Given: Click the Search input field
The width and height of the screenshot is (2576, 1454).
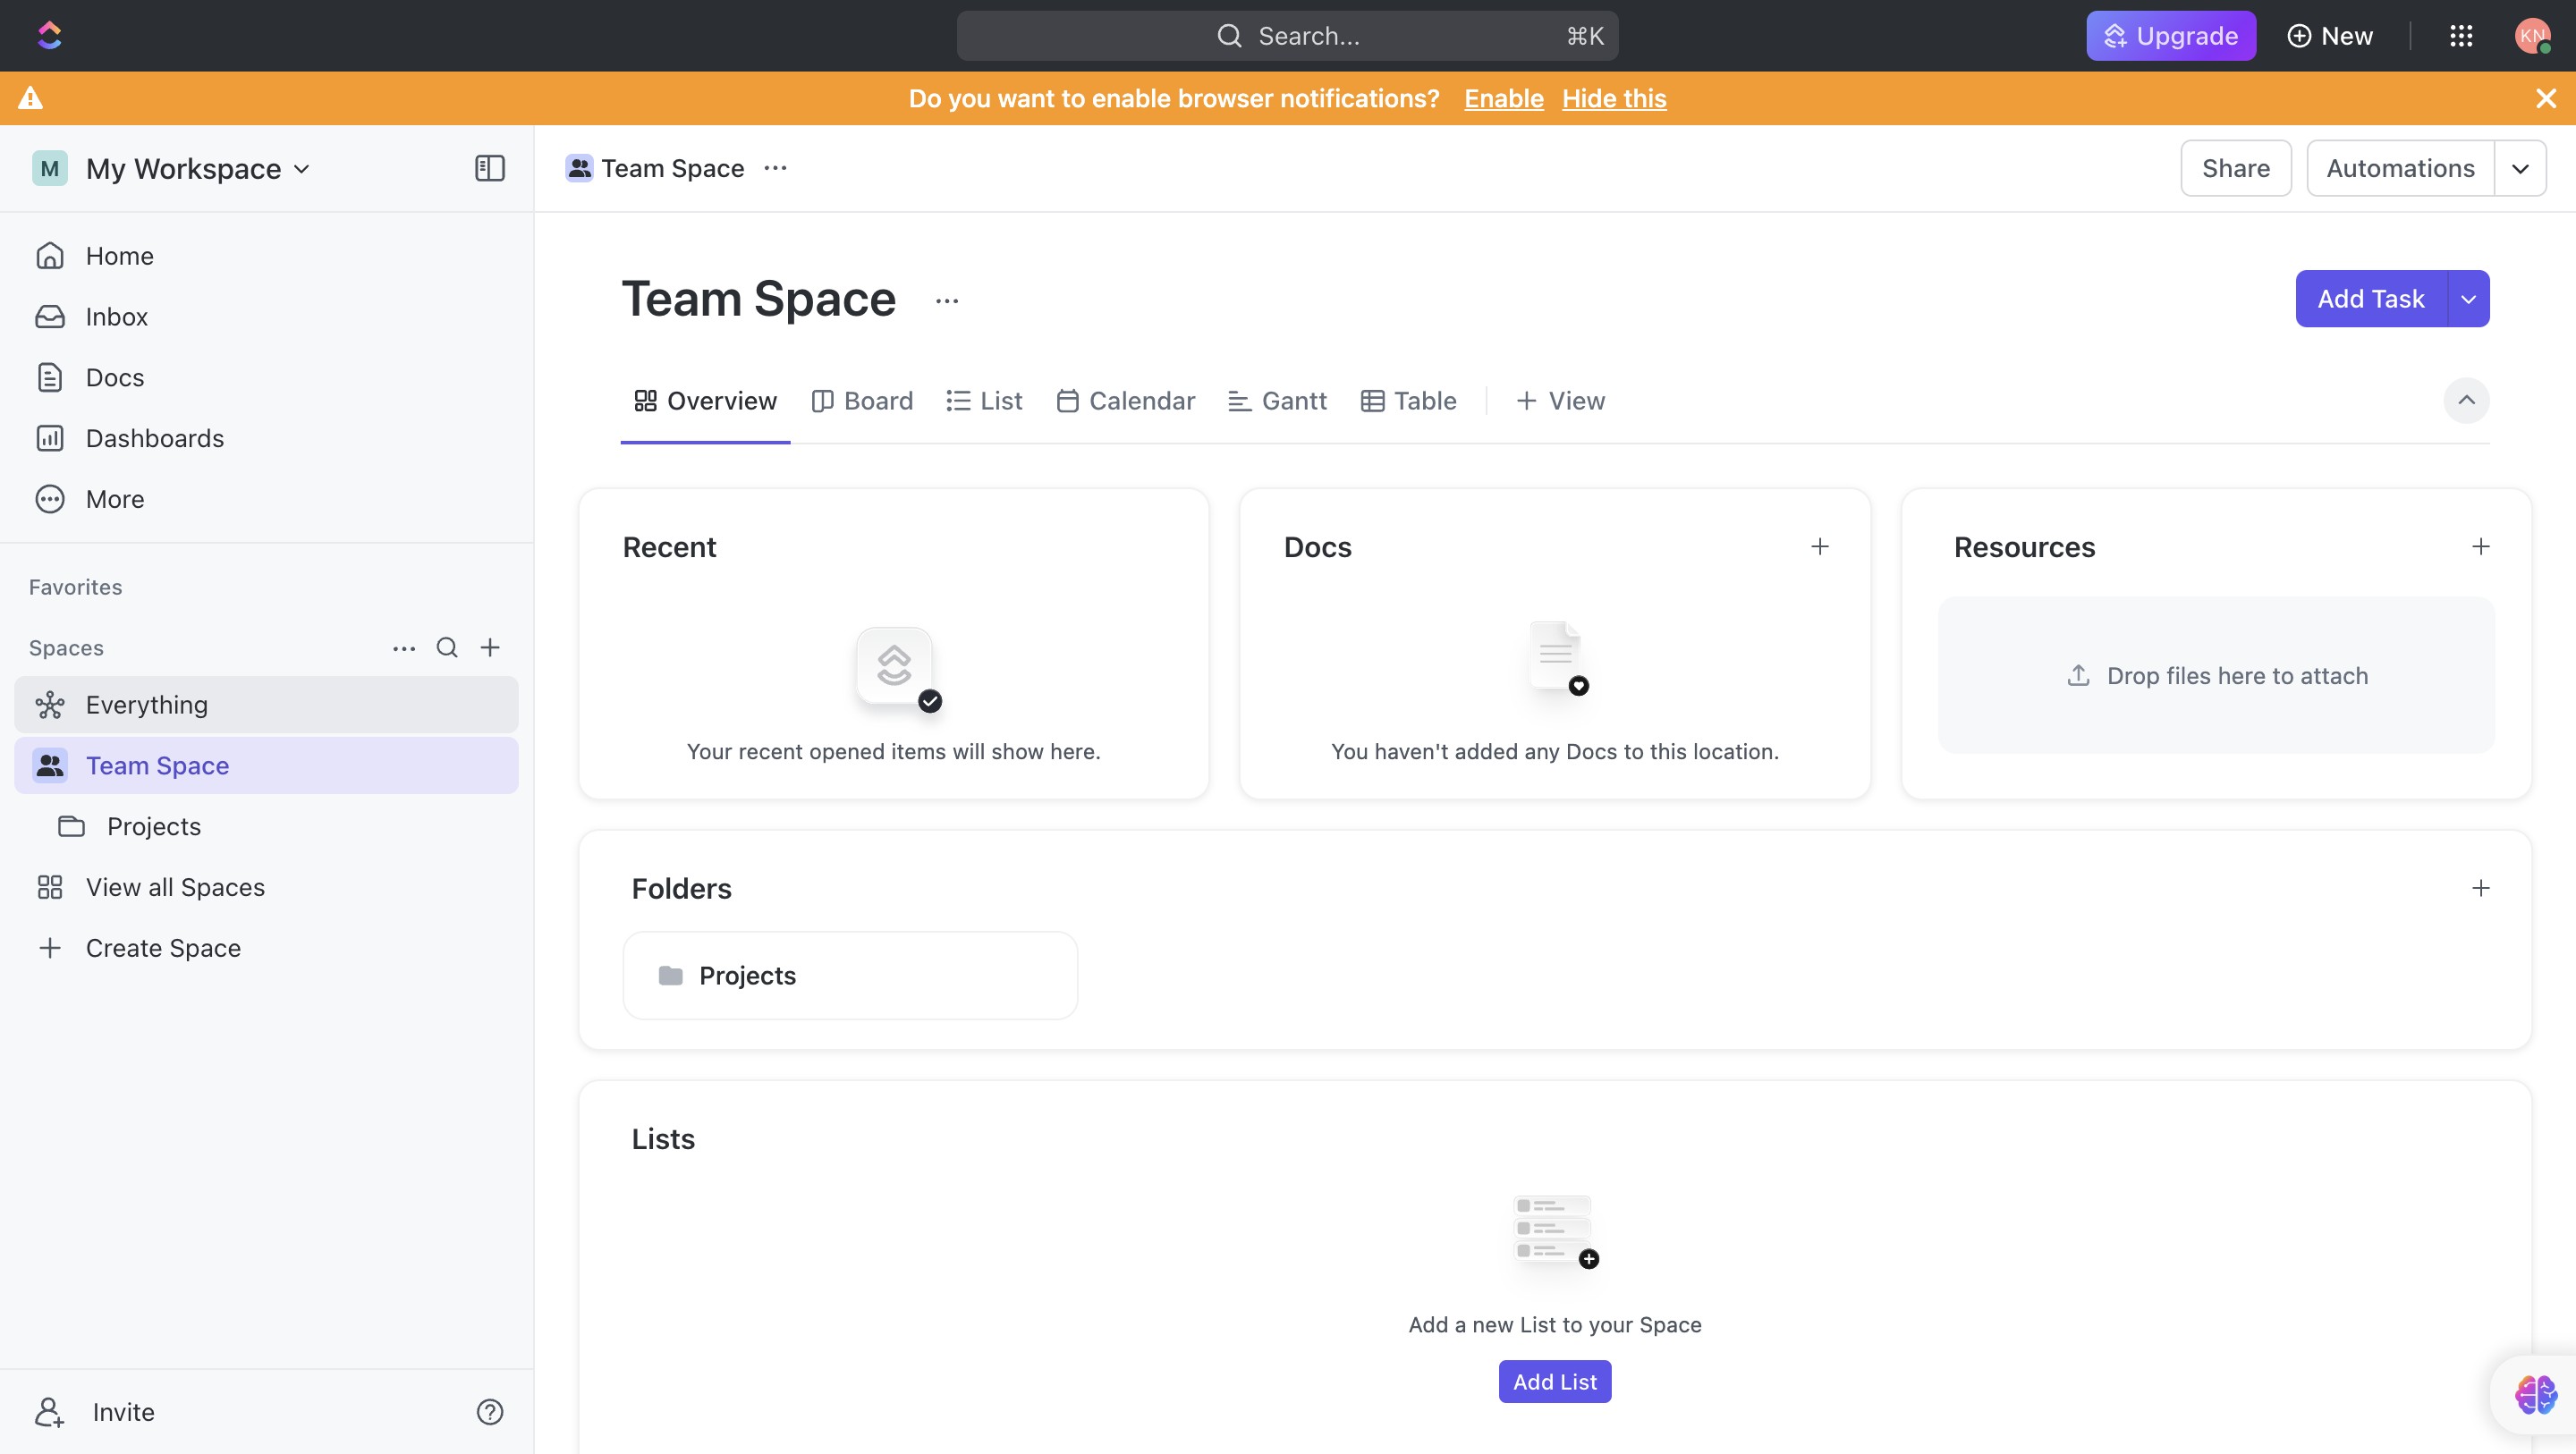Looking at the screenshot, I should [1287, 36].
